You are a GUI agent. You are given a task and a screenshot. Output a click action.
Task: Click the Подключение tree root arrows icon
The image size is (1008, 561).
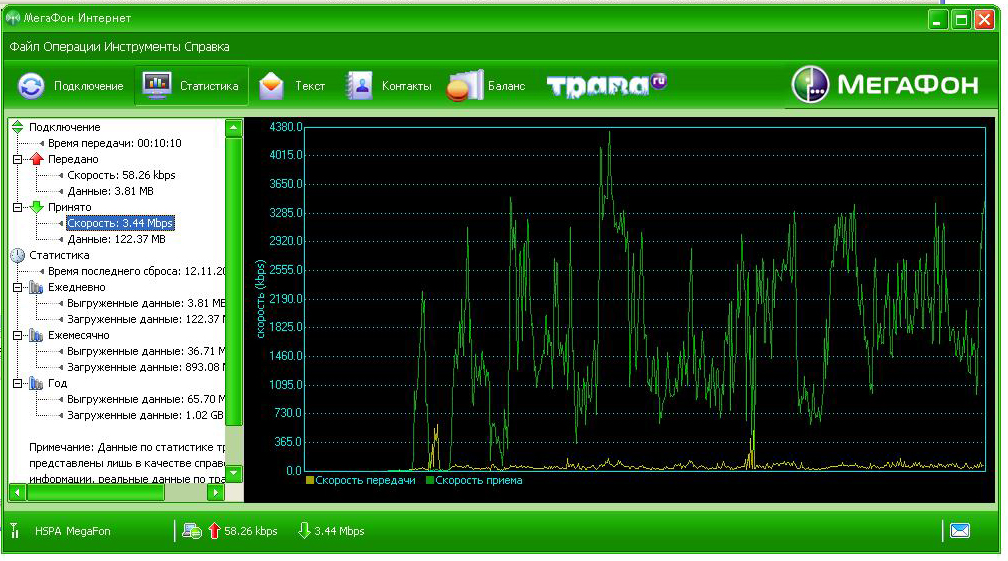[x=17, y=127]
